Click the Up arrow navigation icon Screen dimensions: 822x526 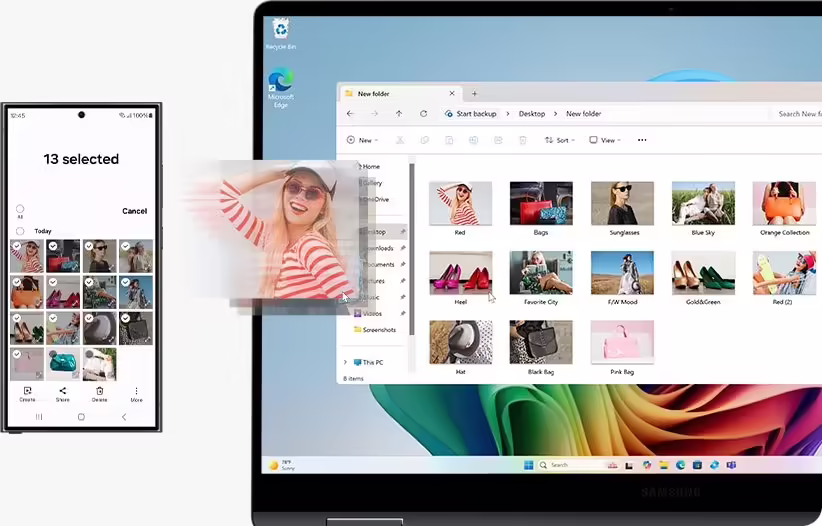click(x=399, y=114)
